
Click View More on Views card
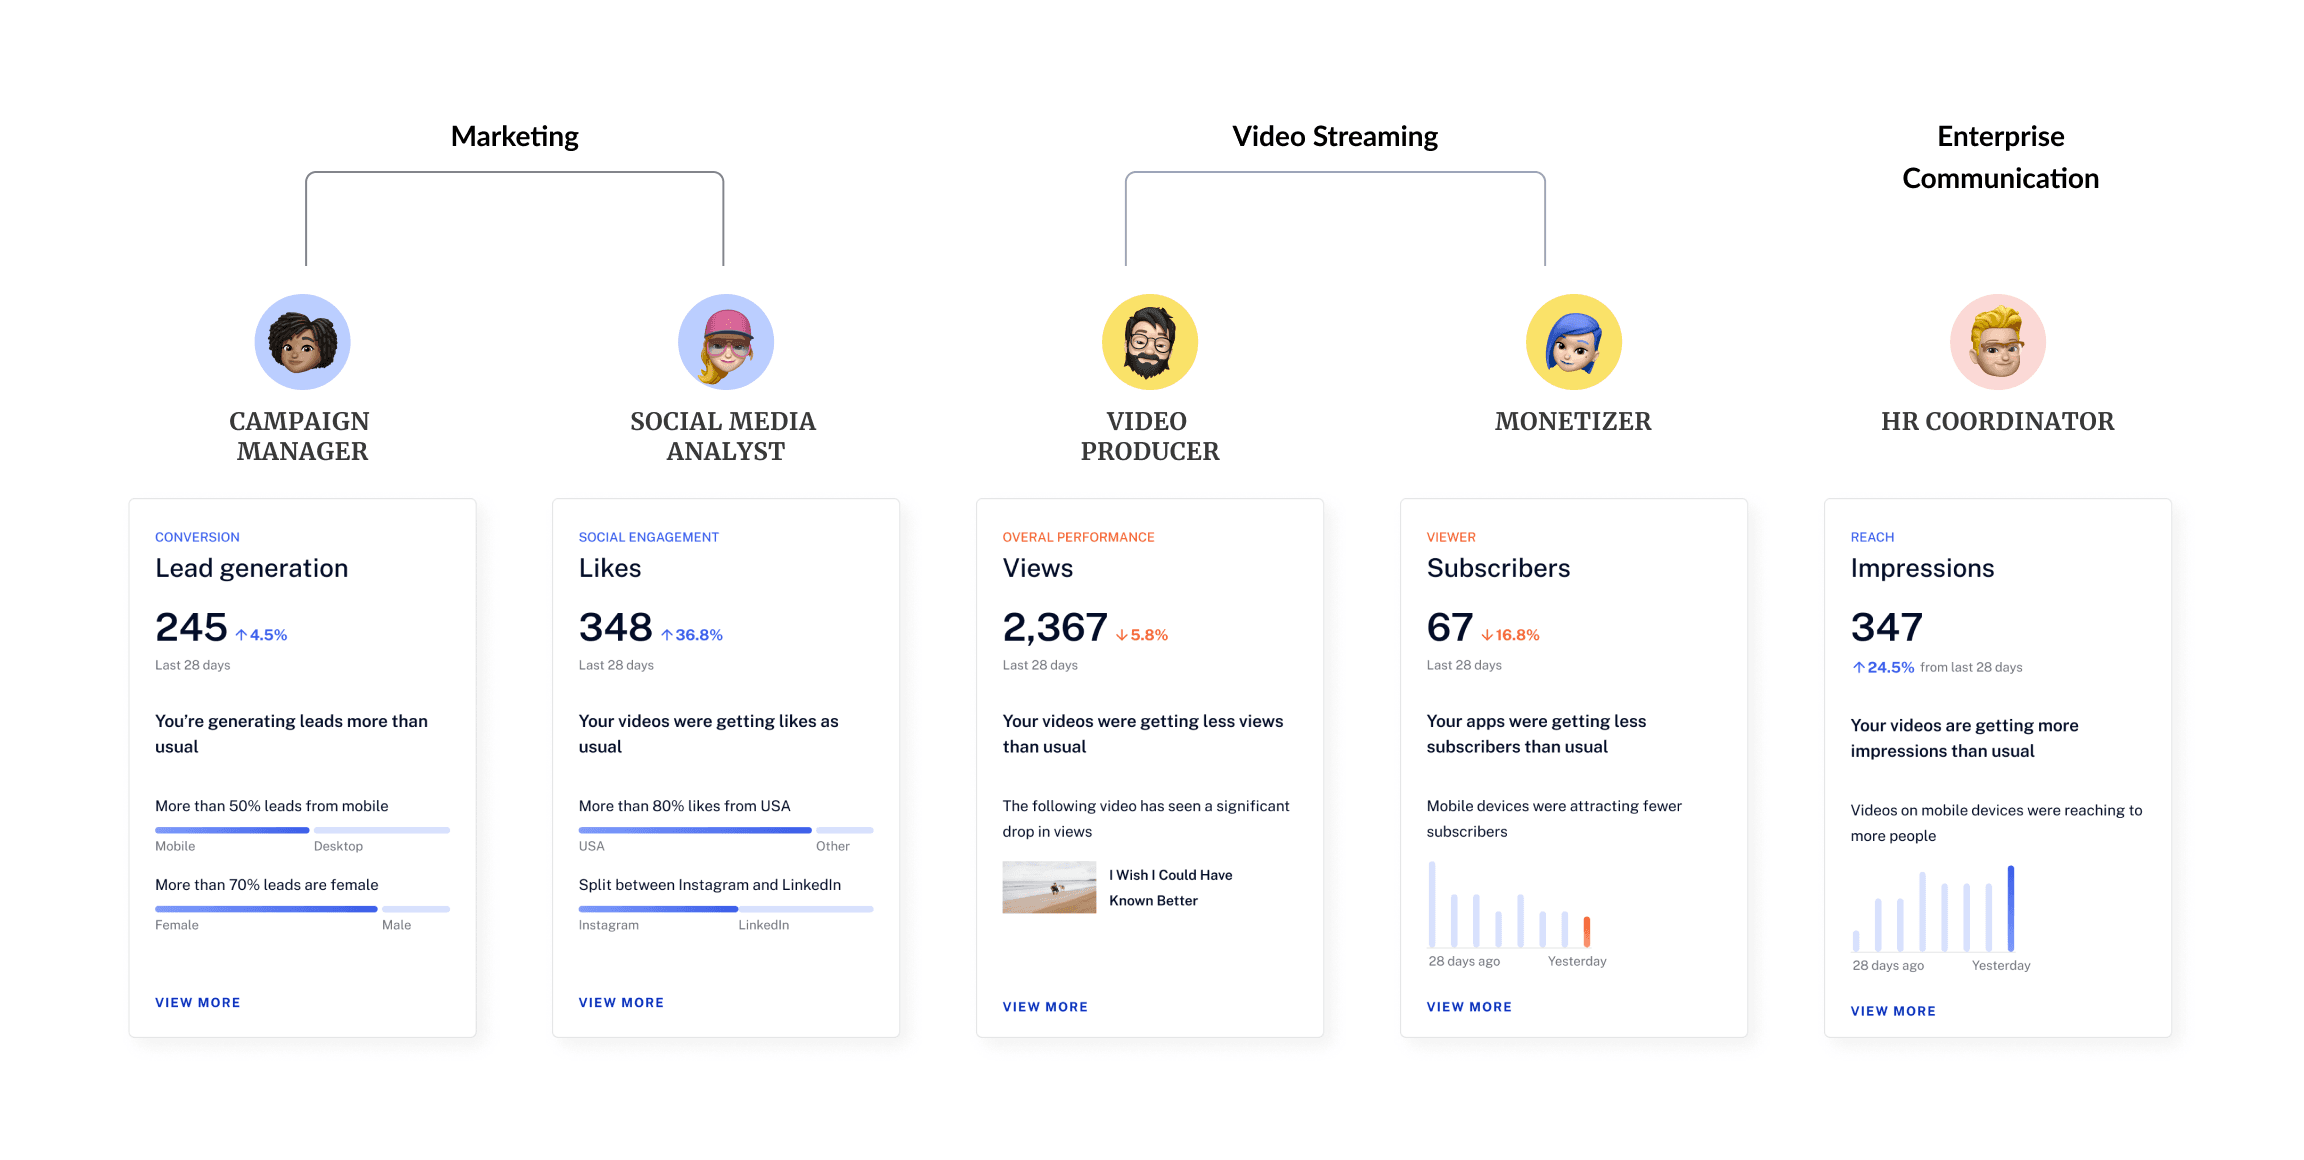pyautogui.click(x=1045, y=1007)
